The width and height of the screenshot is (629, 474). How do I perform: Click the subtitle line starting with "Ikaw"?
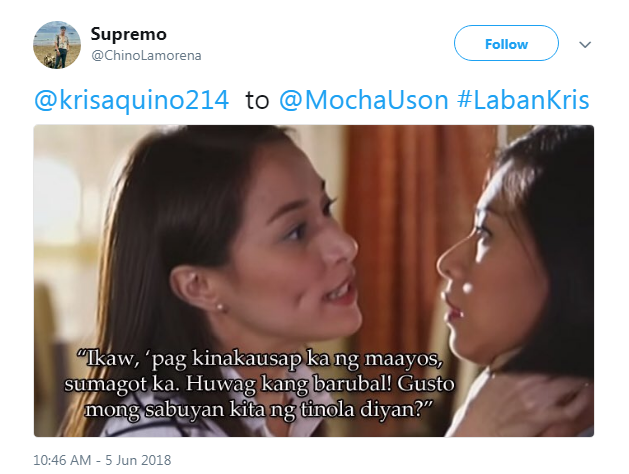(260, 358)
